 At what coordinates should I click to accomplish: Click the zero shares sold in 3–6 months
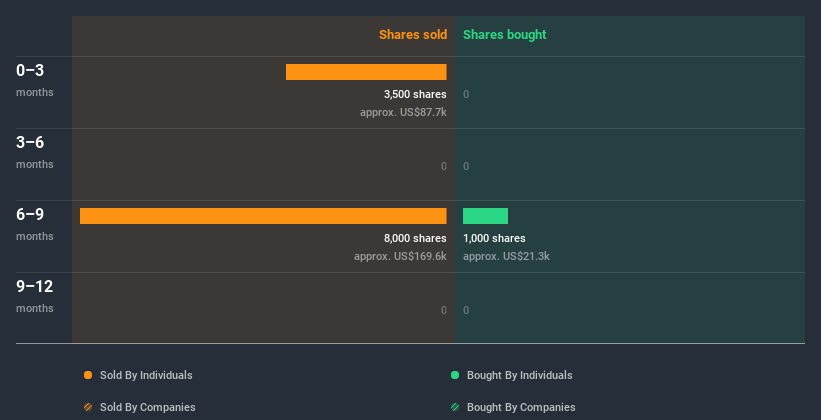coord(444,167)
